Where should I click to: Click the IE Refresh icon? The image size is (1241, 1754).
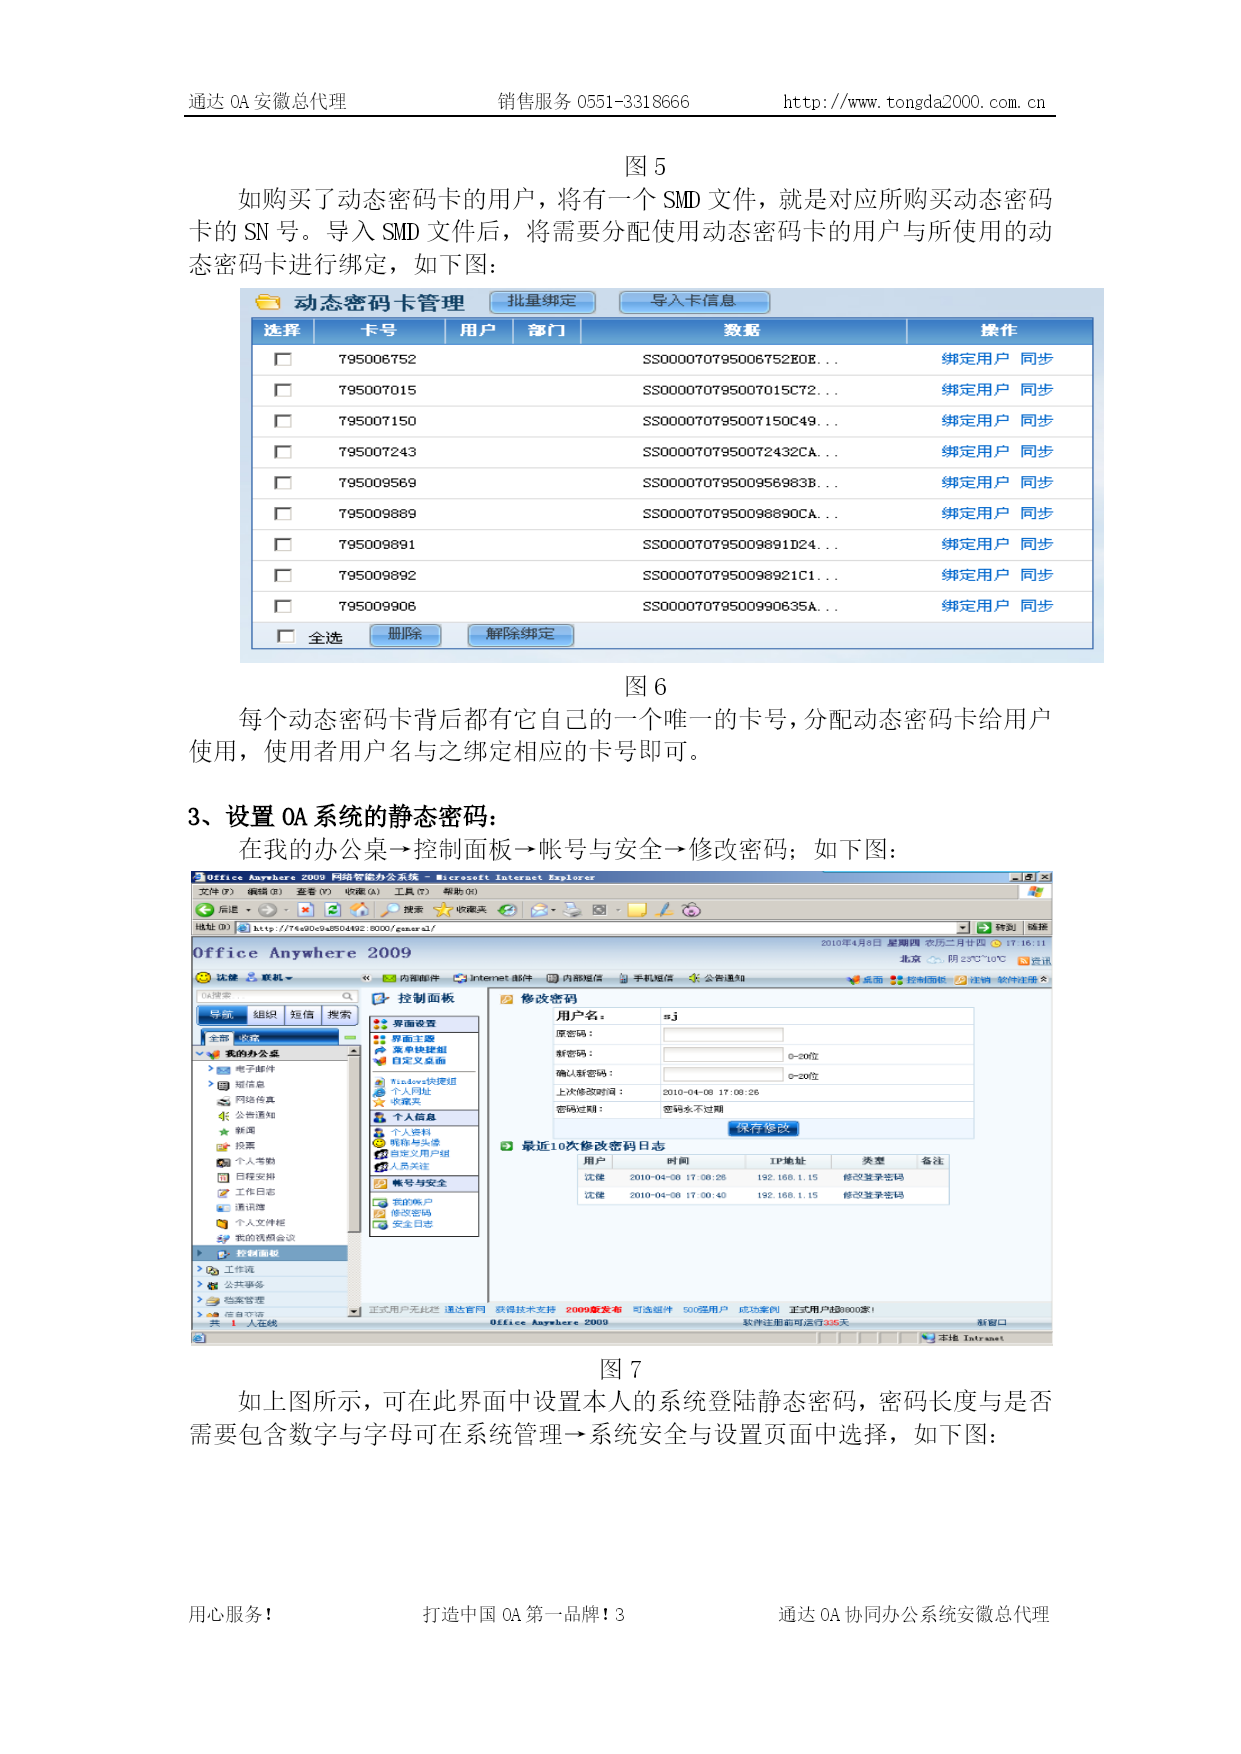click(x=333, y=910)
